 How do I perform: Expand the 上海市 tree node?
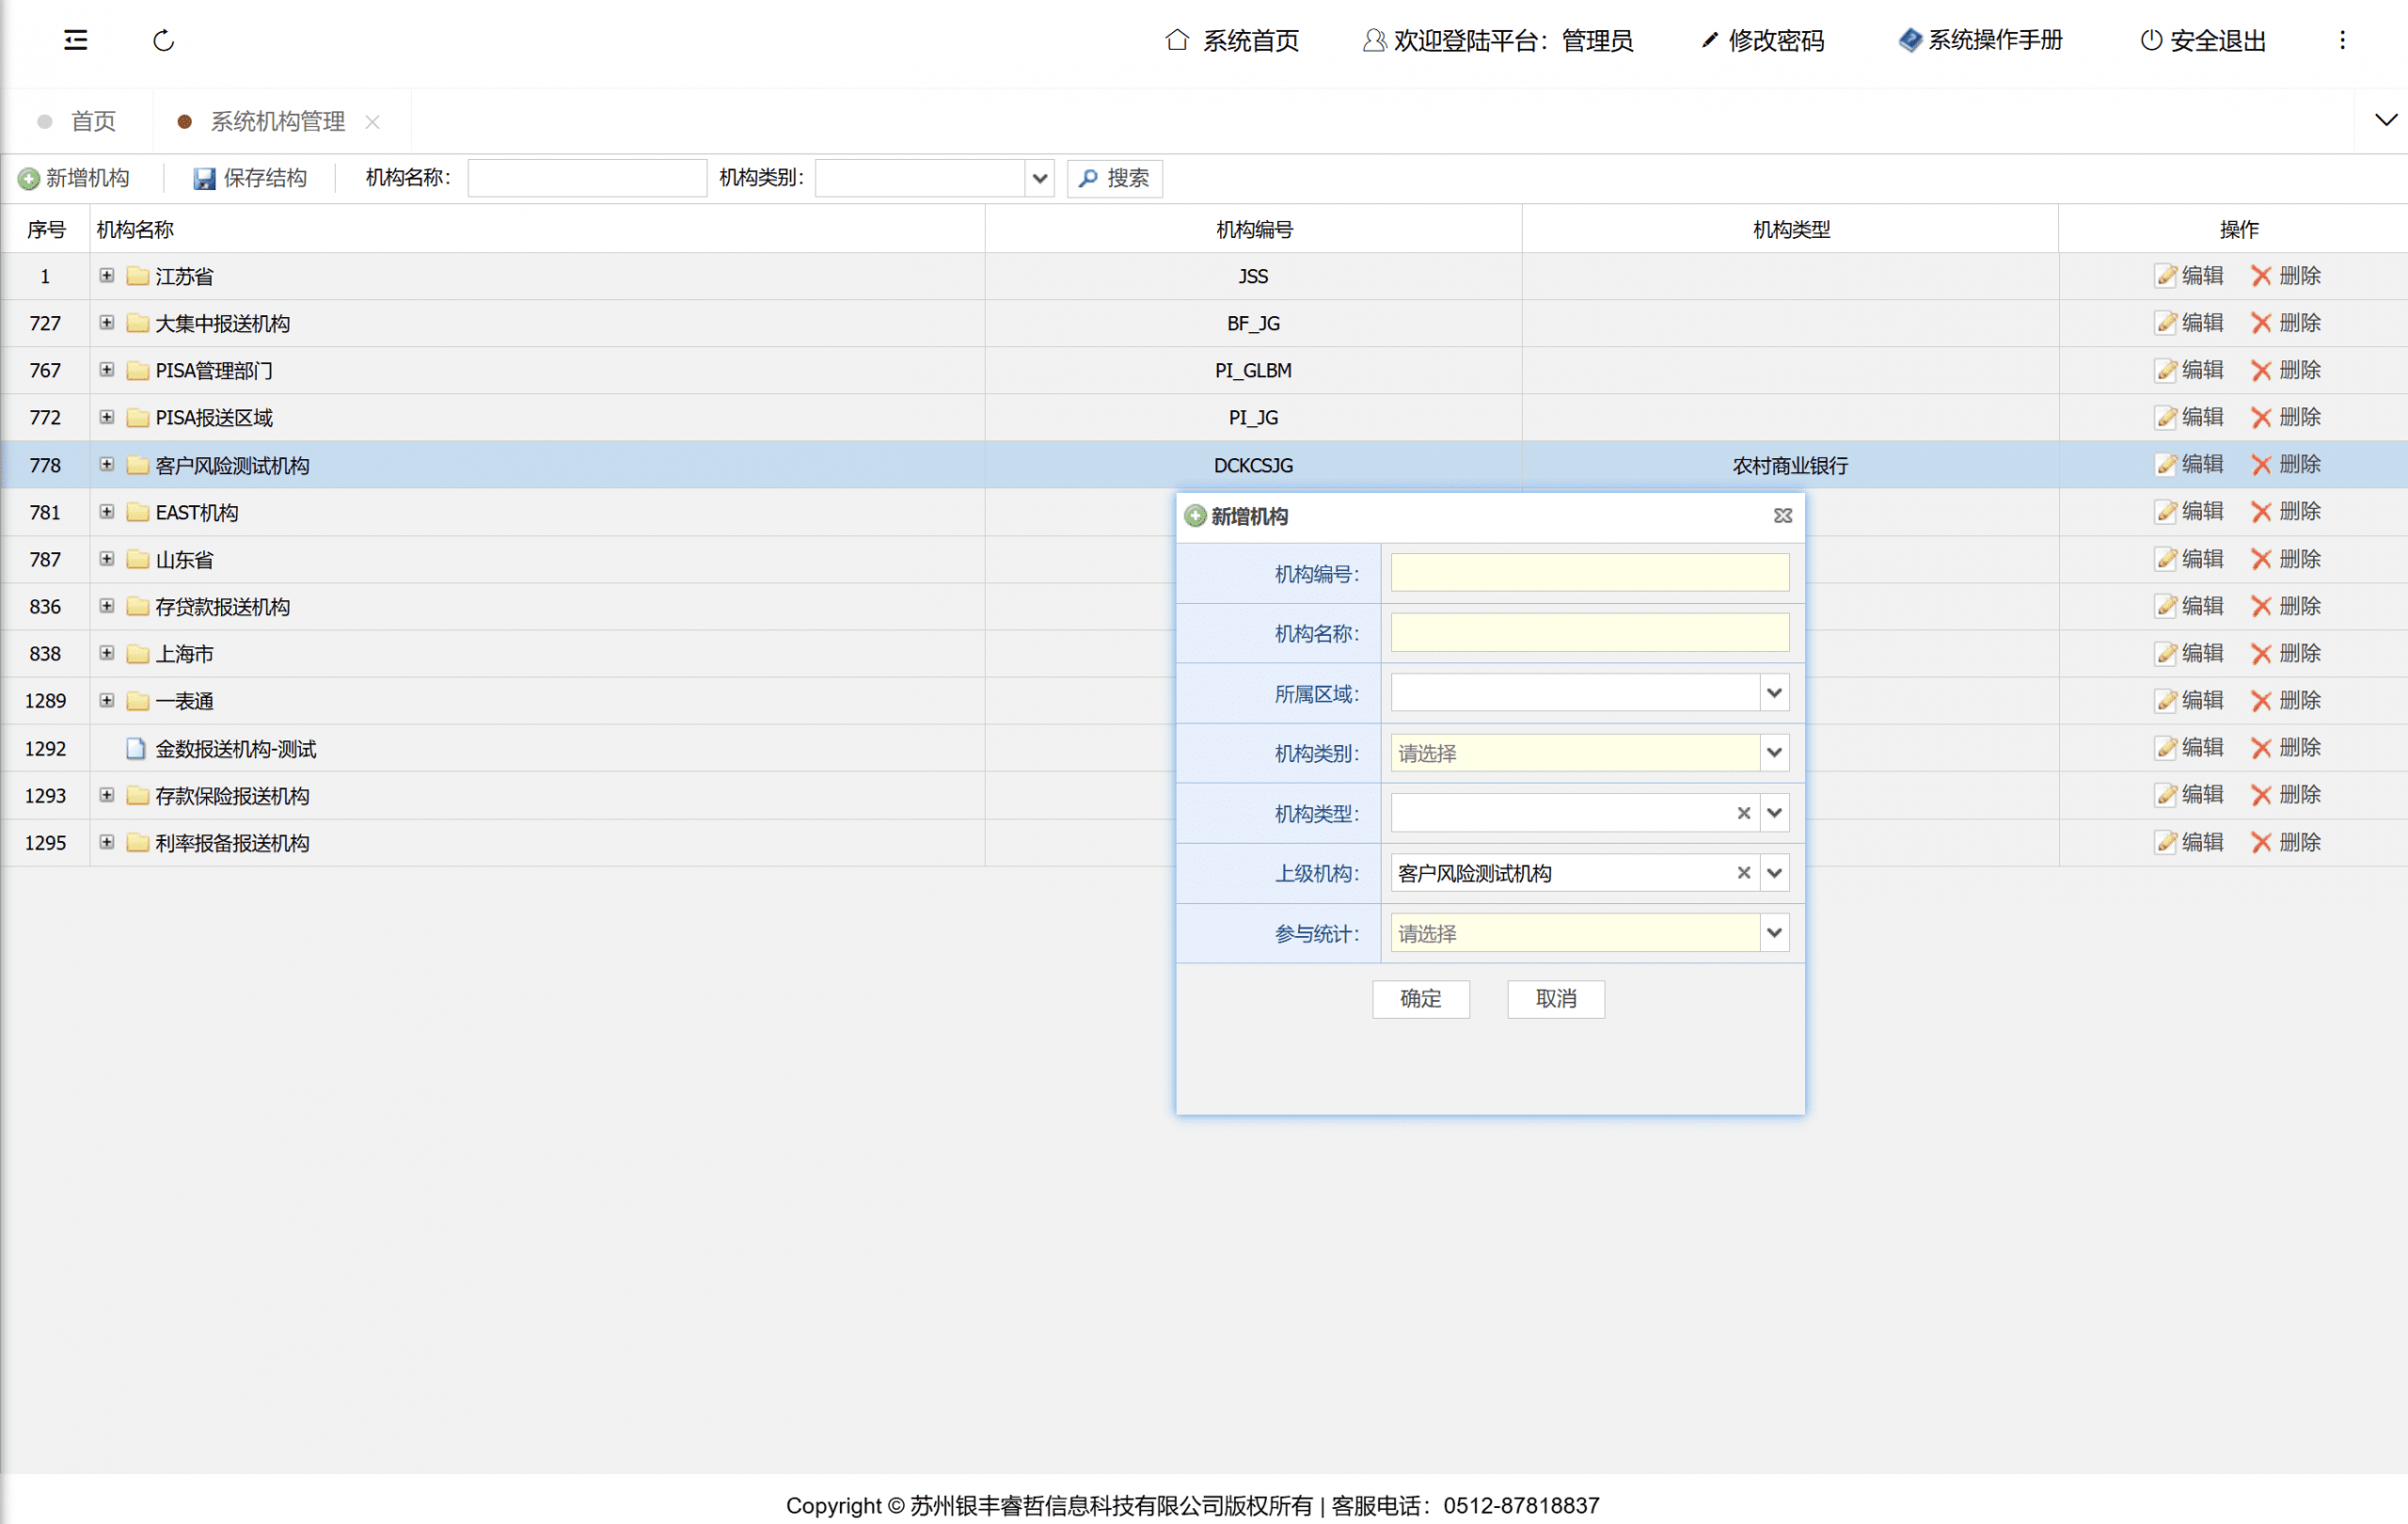(107, 653)
